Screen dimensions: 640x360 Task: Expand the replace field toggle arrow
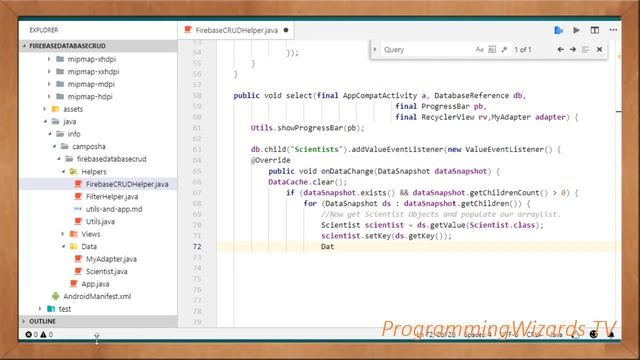pyautogui.click(x=375, y=49)
